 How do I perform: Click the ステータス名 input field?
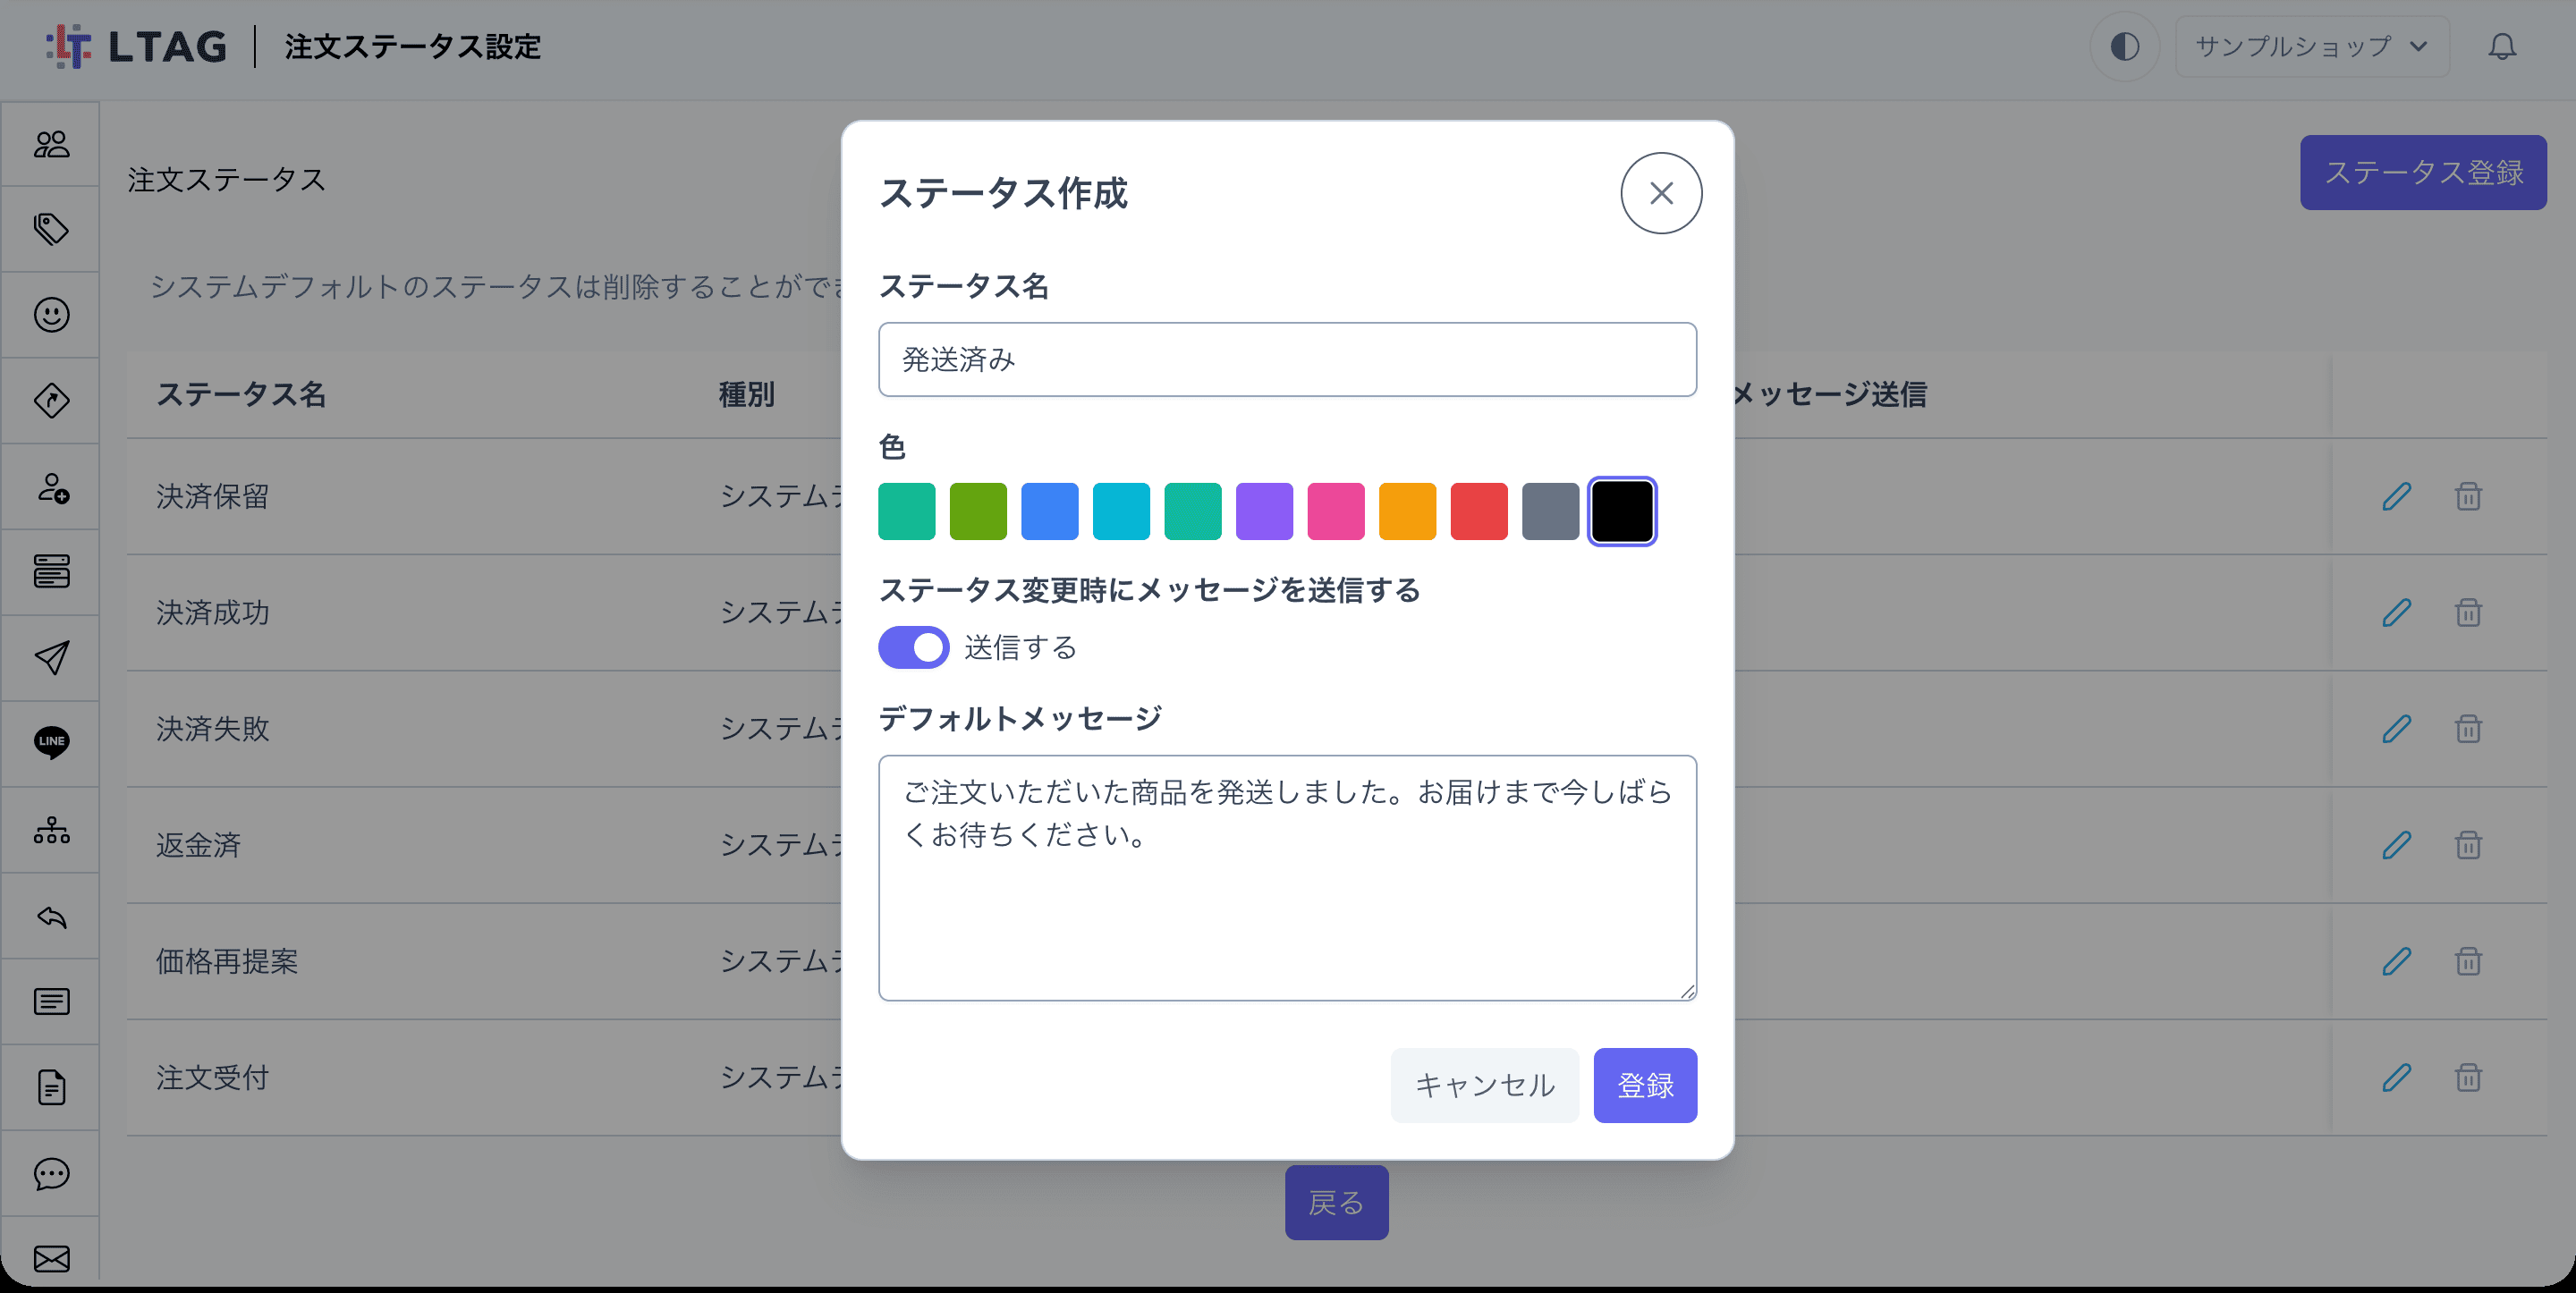coord(1287,359)
